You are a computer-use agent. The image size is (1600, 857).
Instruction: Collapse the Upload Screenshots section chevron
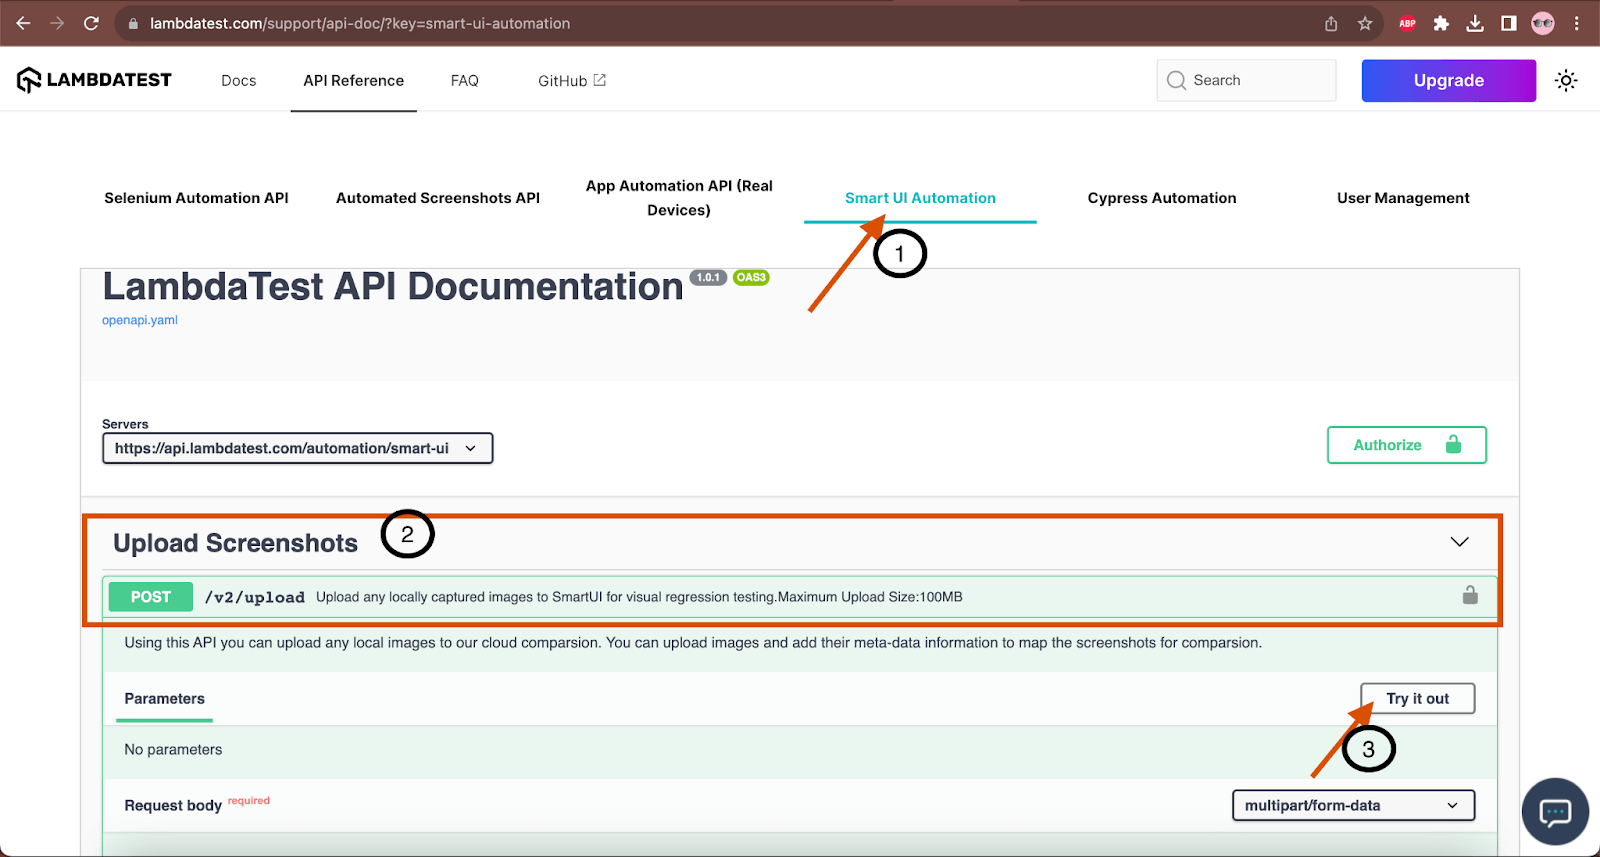coord(1460,542)
